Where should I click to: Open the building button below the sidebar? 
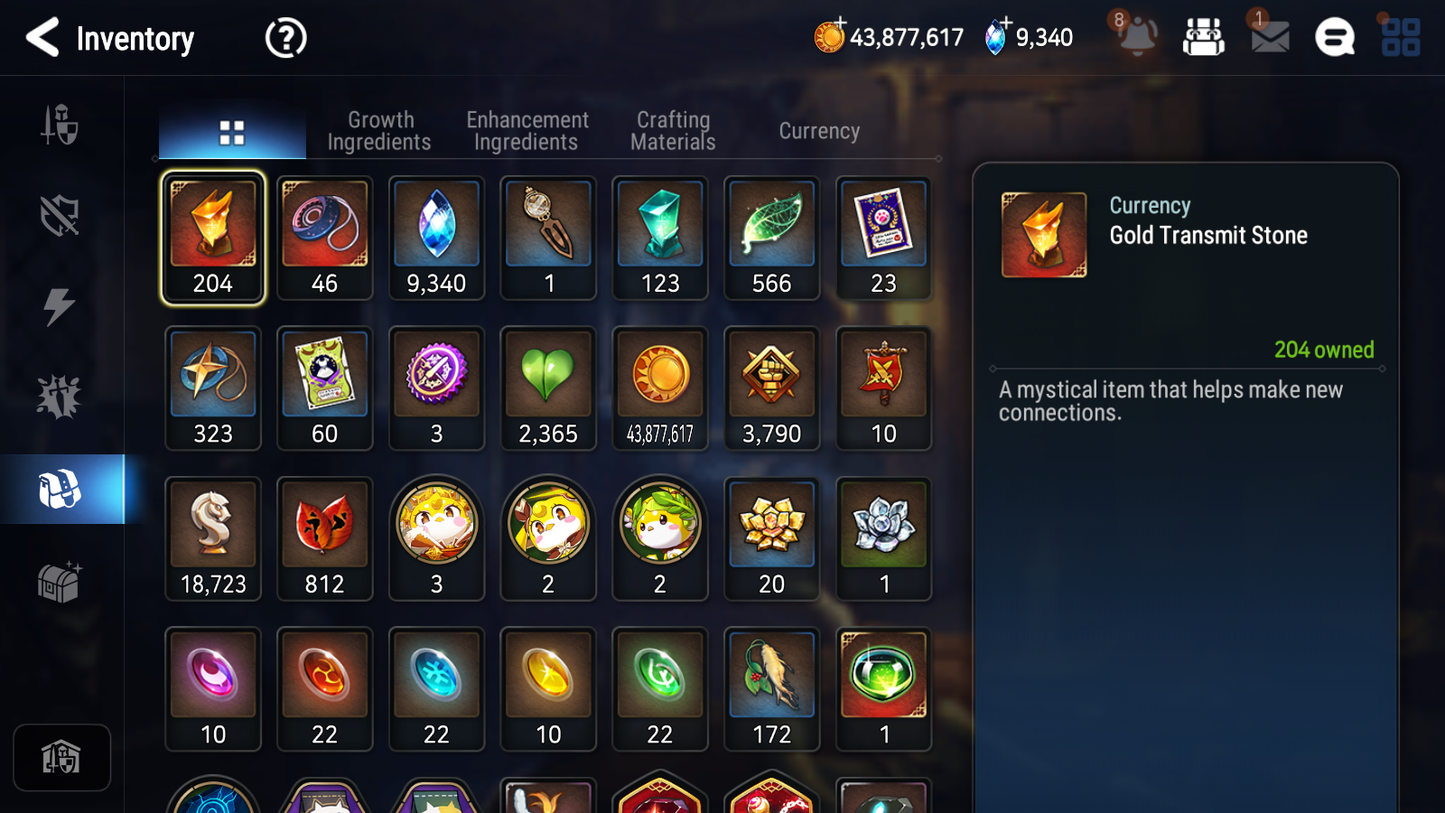tap(62, 758)
